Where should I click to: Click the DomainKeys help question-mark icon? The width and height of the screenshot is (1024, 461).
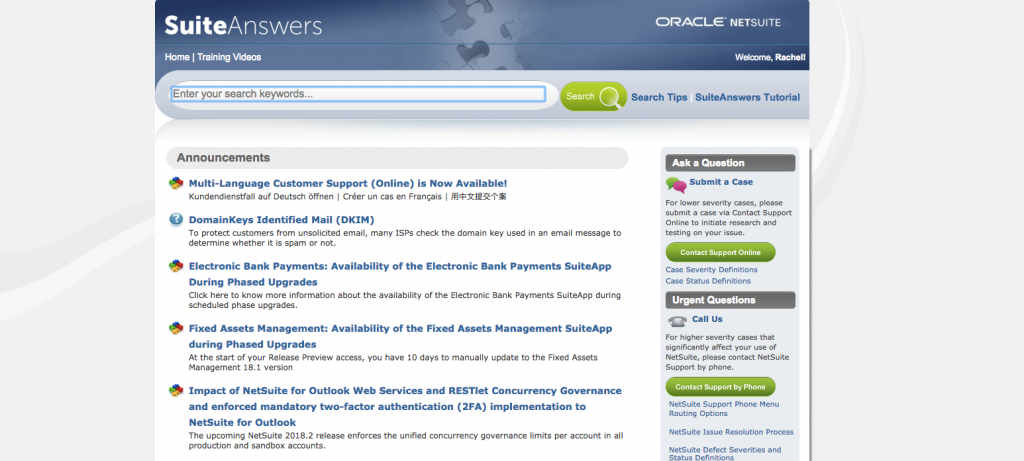pos(176,220)
